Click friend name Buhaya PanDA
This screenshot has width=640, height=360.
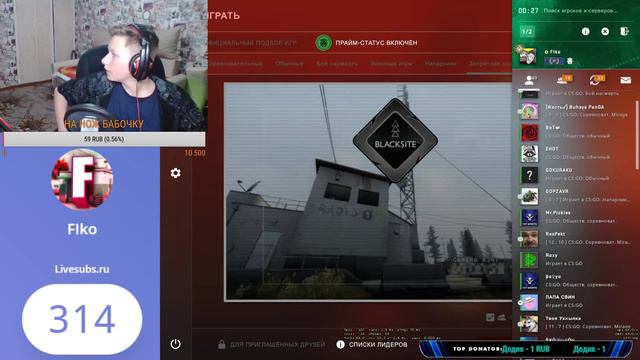pos(575,107)
